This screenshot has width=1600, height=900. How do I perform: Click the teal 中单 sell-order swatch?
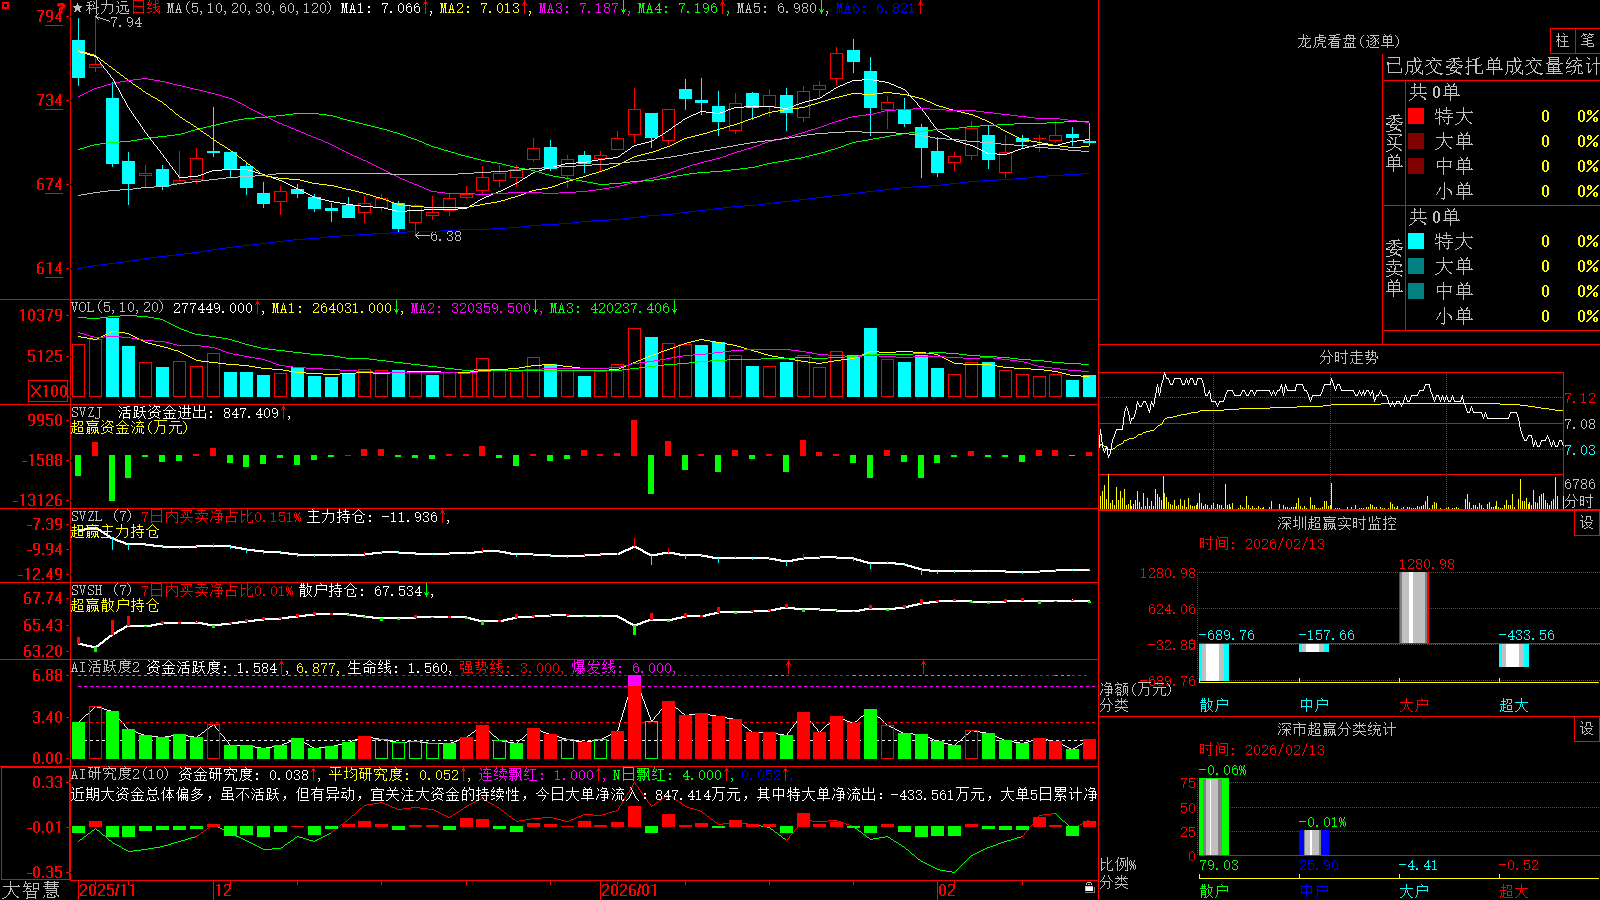click(1416, 291)
